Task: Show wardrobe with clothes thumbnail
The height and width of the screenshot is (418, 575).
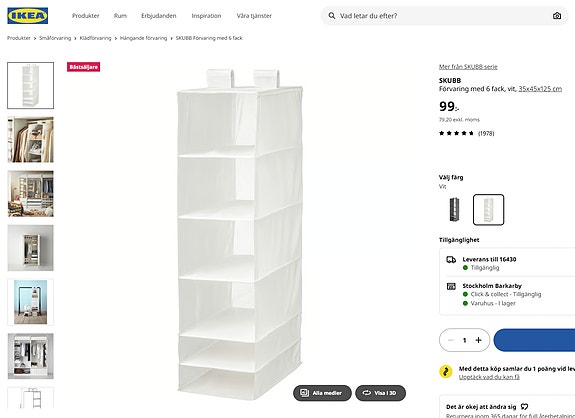Action: [31, 140]
